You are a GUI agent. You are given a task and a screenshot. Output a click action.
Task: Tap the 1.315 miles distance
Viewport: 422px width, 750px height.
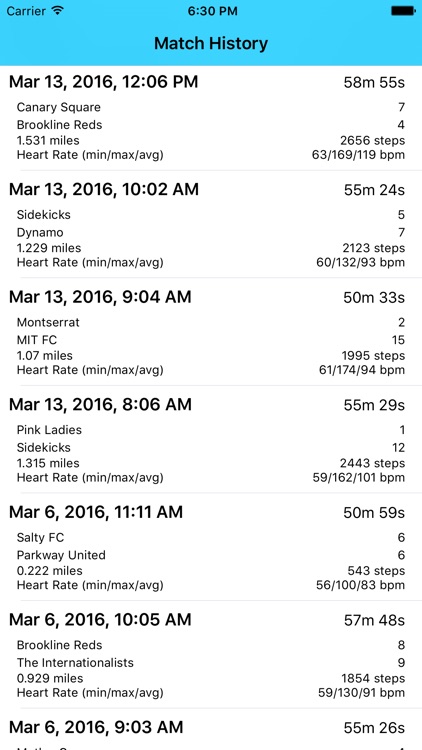coord(48,463)
